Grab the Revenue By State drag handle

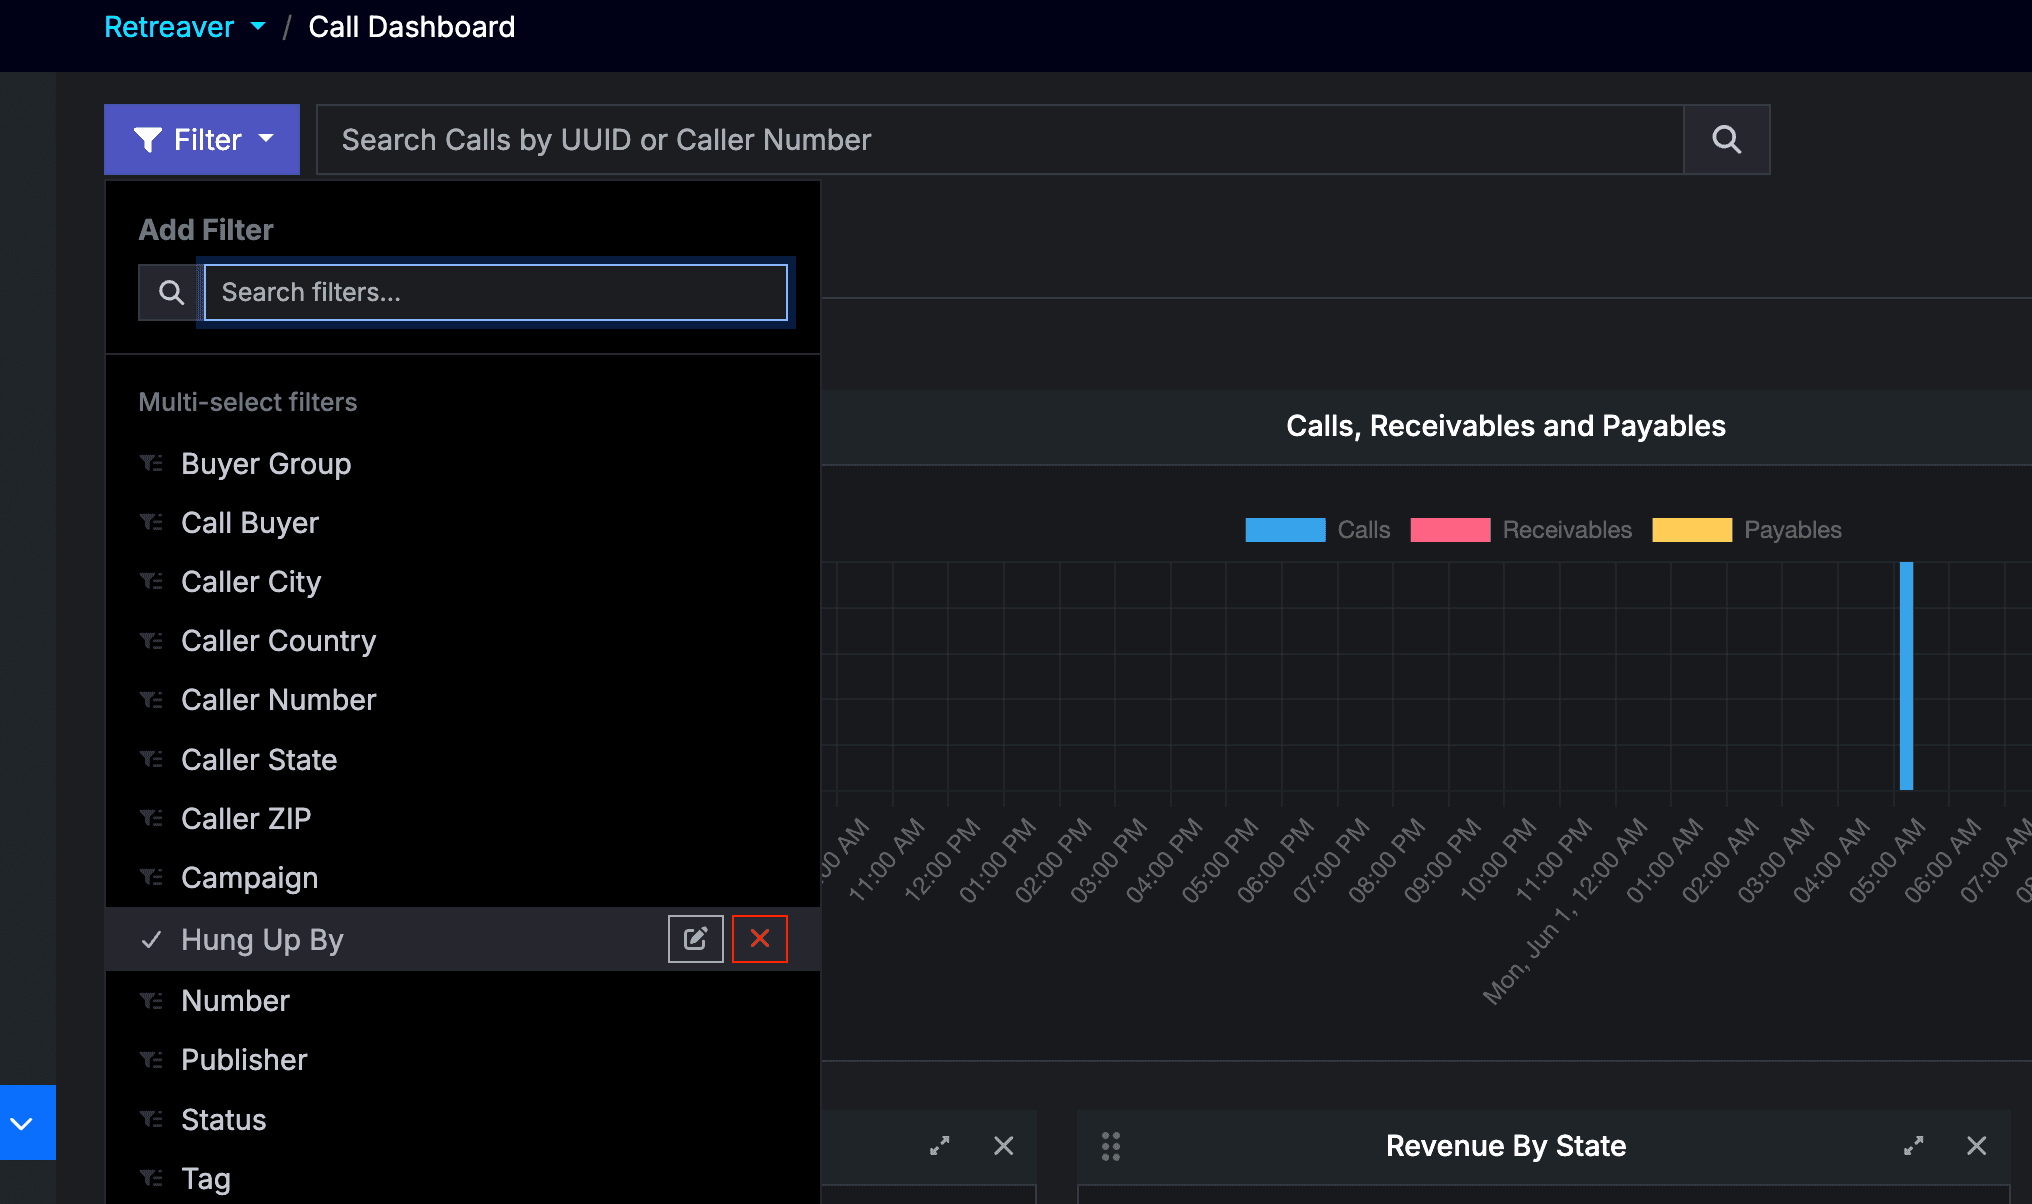pos(1111,1146)
